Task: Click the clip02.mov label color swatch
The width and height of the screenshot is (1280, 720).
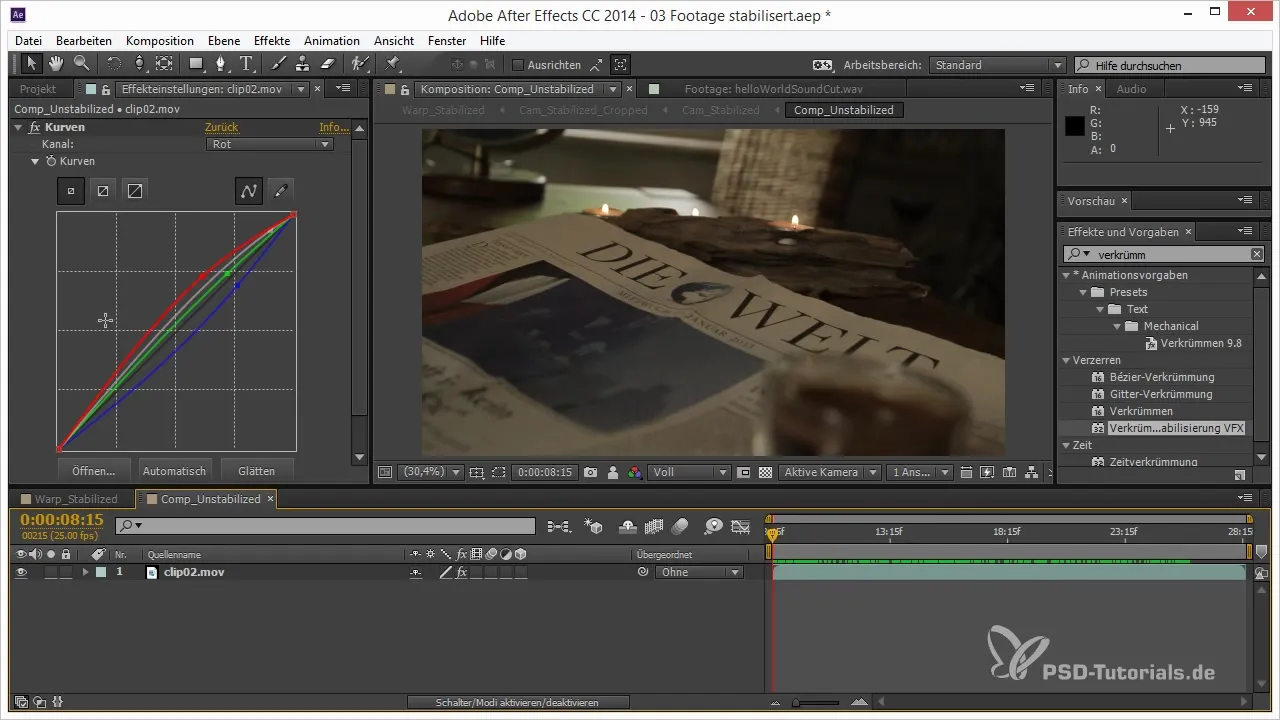Action: click(x=101, y=573)
